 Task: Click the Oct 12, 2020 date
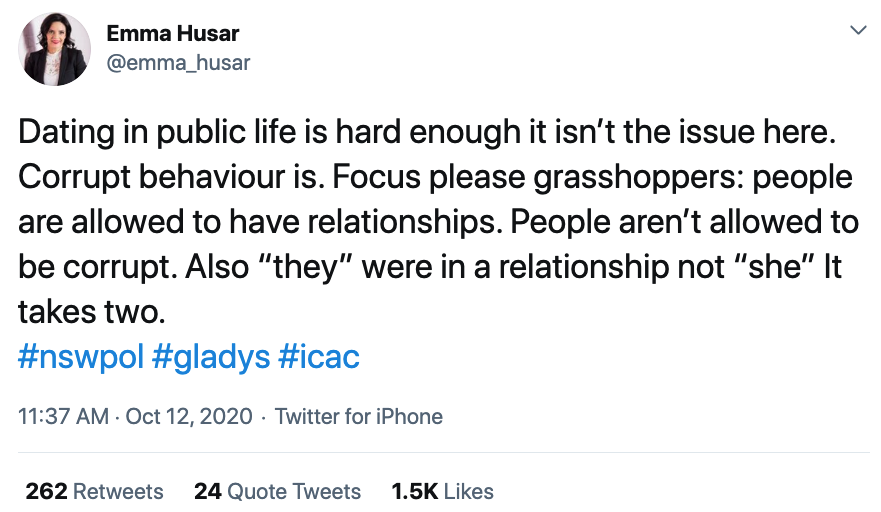[187, 416]
